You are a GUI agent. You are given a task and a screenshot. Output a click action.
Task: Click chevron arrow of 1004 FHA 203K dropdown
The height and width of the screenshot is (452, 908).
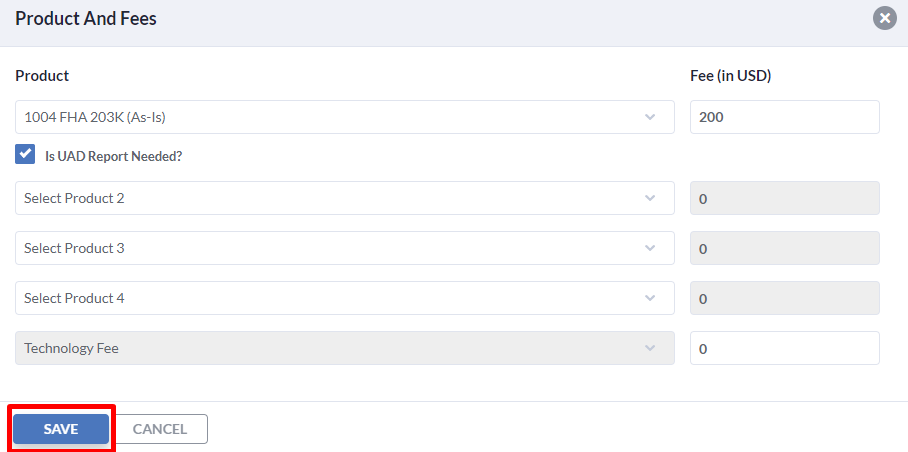pos(650,117)
